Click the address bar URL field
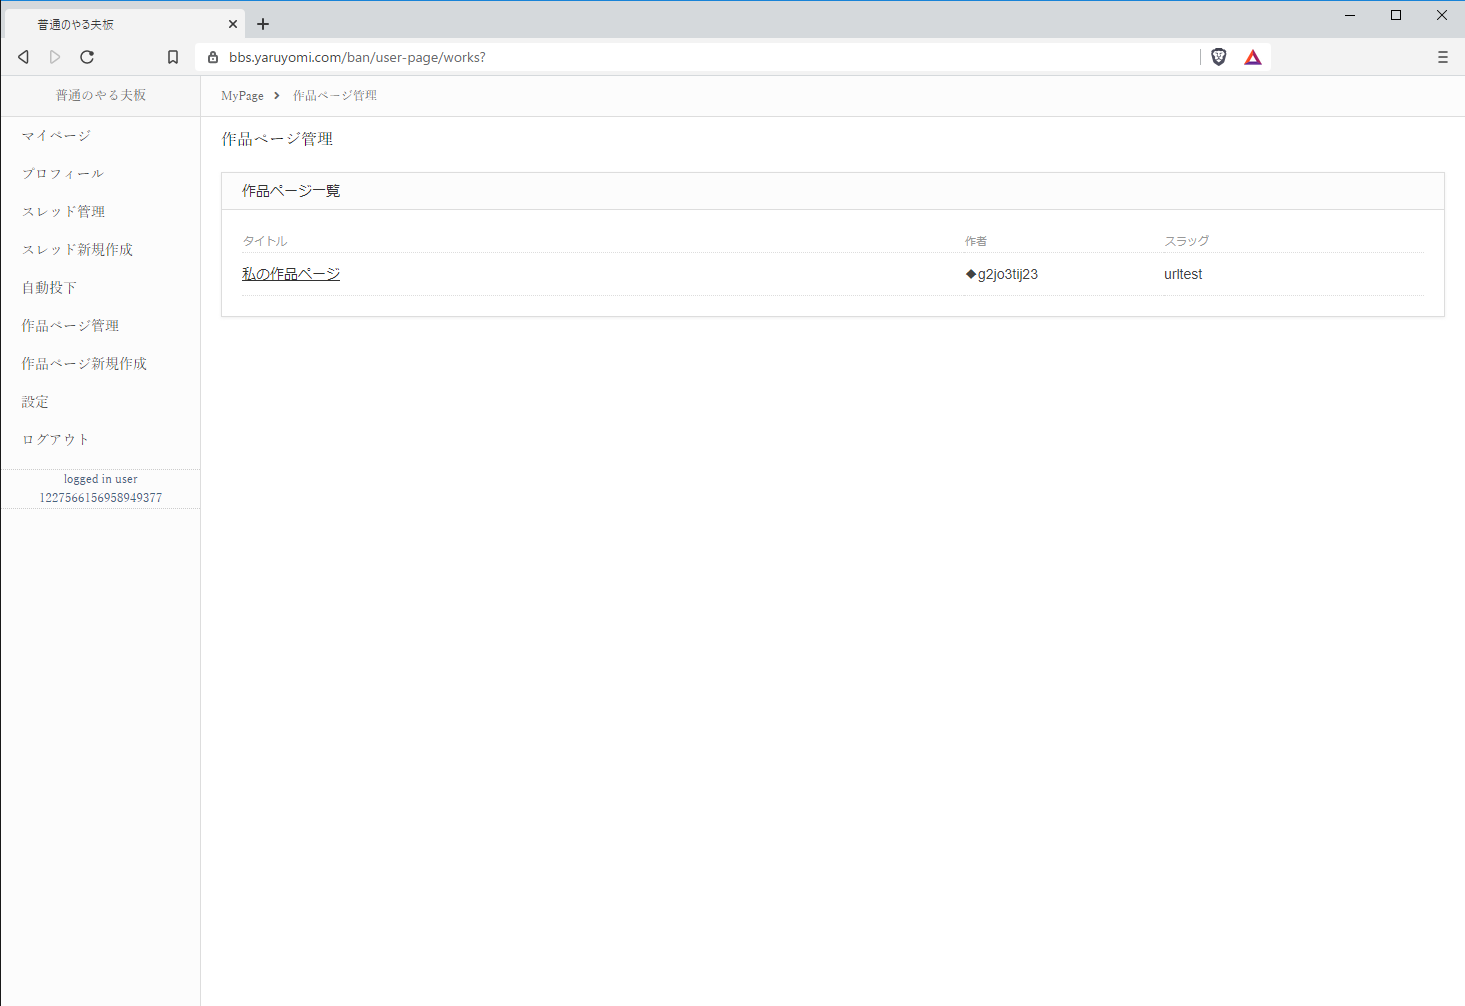 click(700, 57)
